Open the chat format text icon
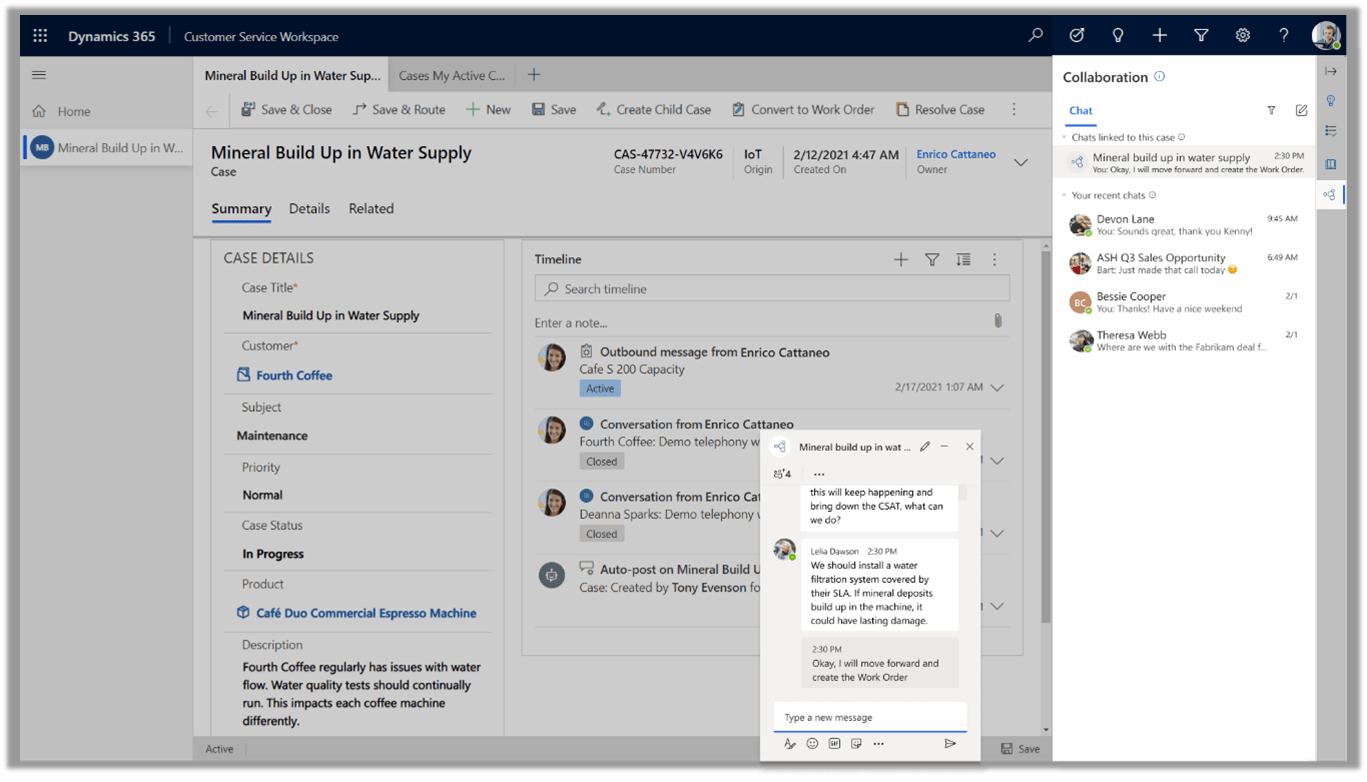1367x782 pixels. (790, 744)
